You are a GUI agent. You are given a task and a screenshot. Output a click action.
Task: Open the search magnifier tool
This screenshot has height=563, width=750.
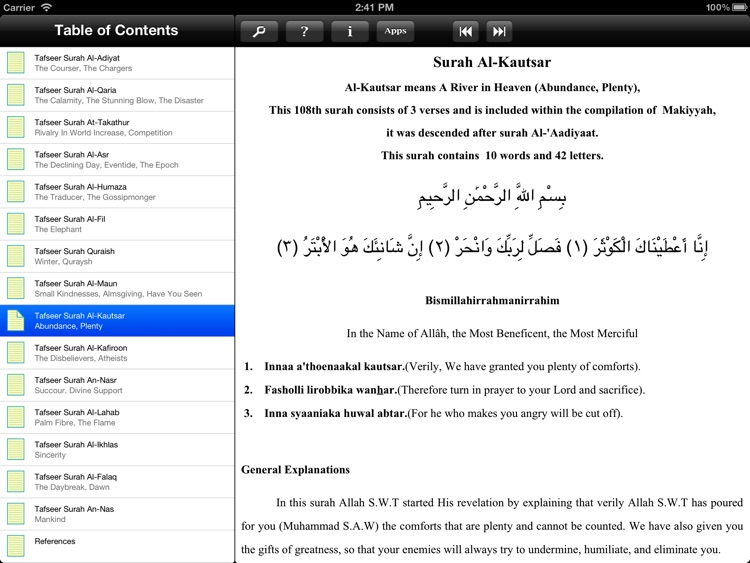coord(259,32)
